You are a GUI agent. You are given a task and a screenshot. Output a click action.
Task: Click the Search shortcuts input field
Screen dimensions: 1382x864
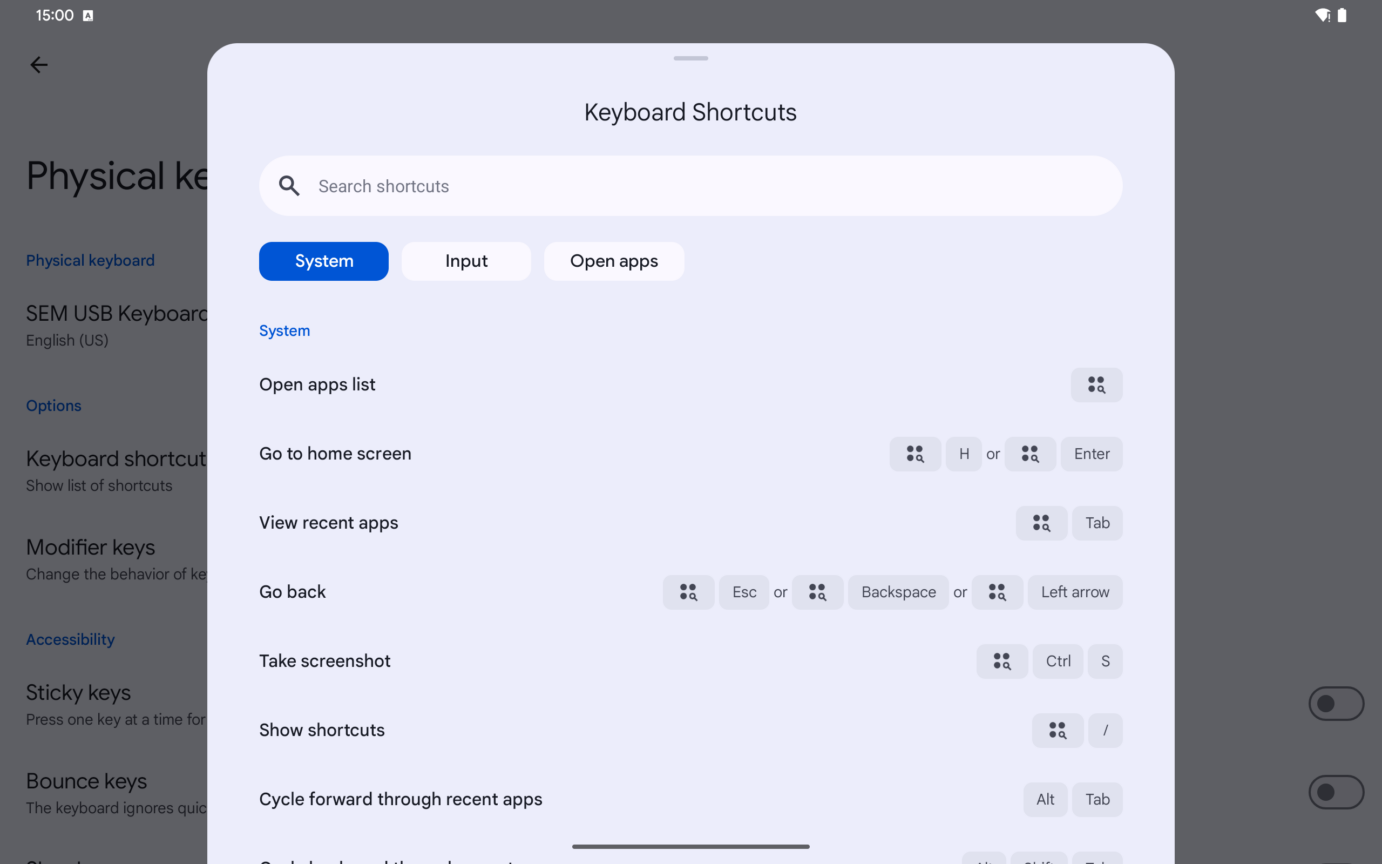coord(690,185)
